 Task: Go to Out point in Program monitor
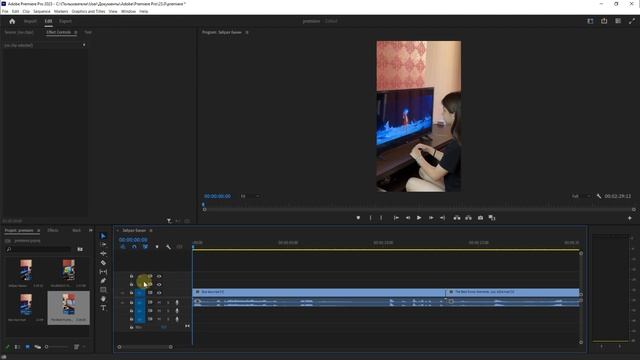442,218
